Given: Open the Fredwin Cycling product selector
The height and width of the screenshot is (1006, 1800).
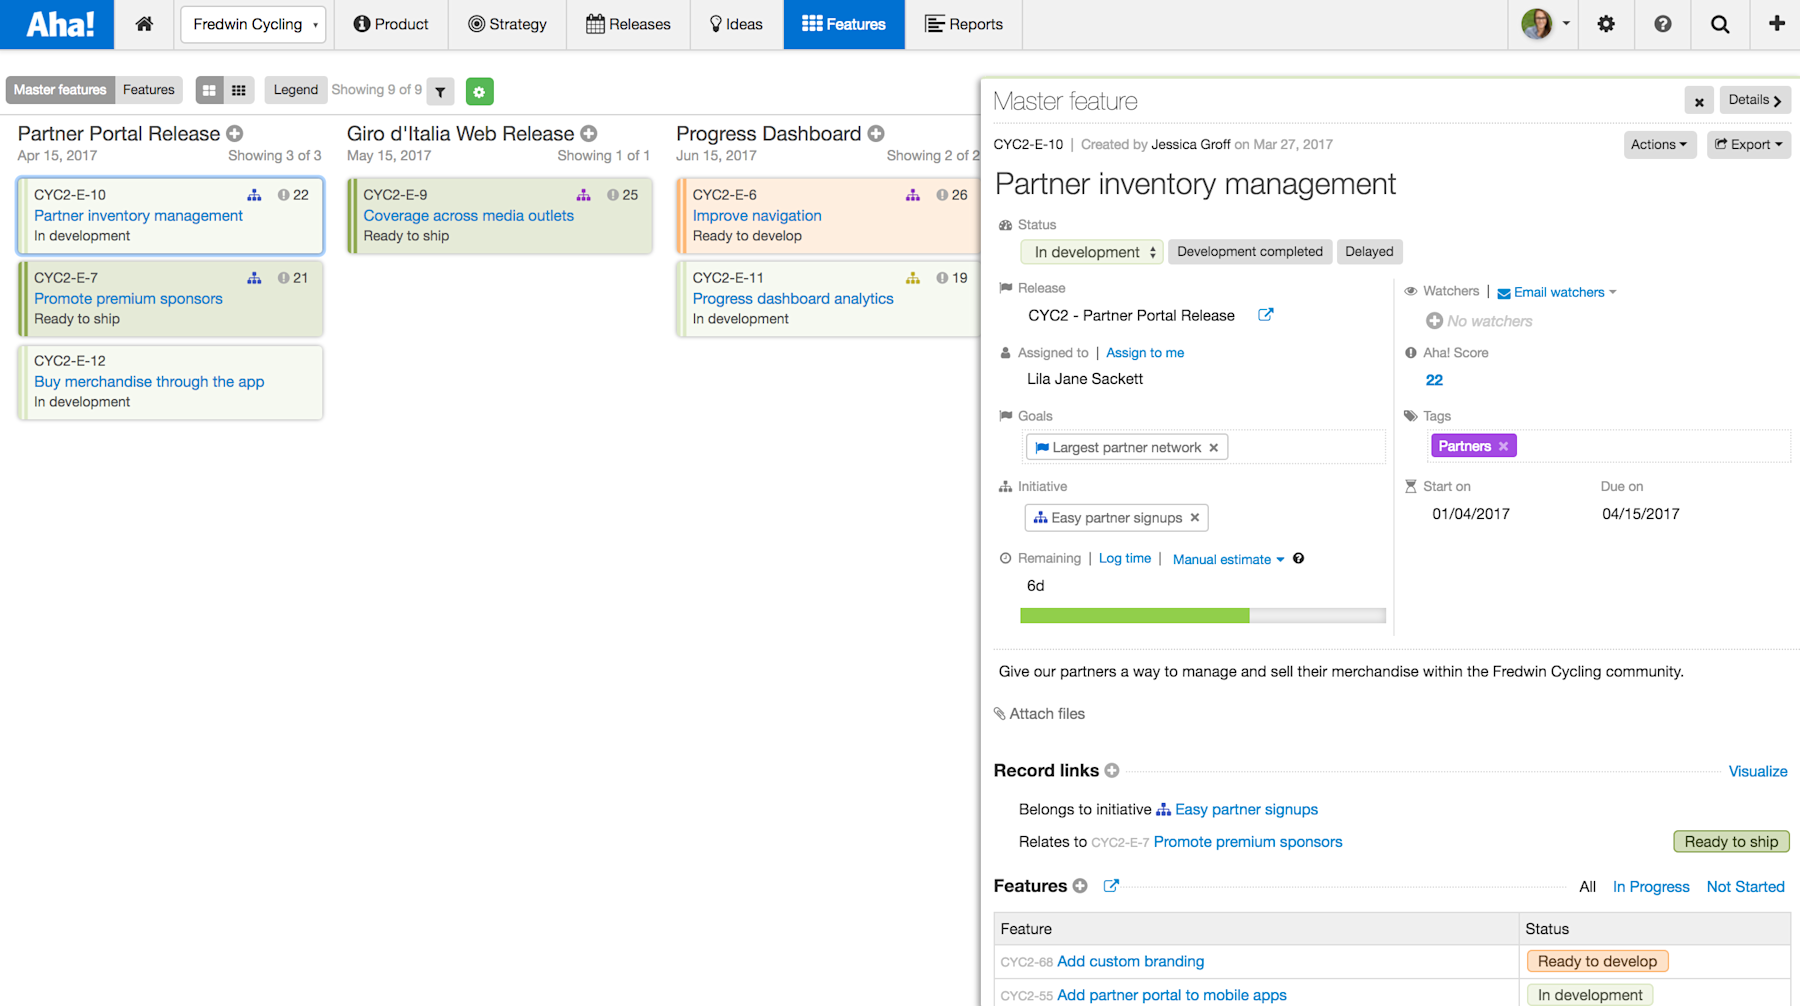Looking at the screenshot, I should pyautogui.click(x=252, y=24).
